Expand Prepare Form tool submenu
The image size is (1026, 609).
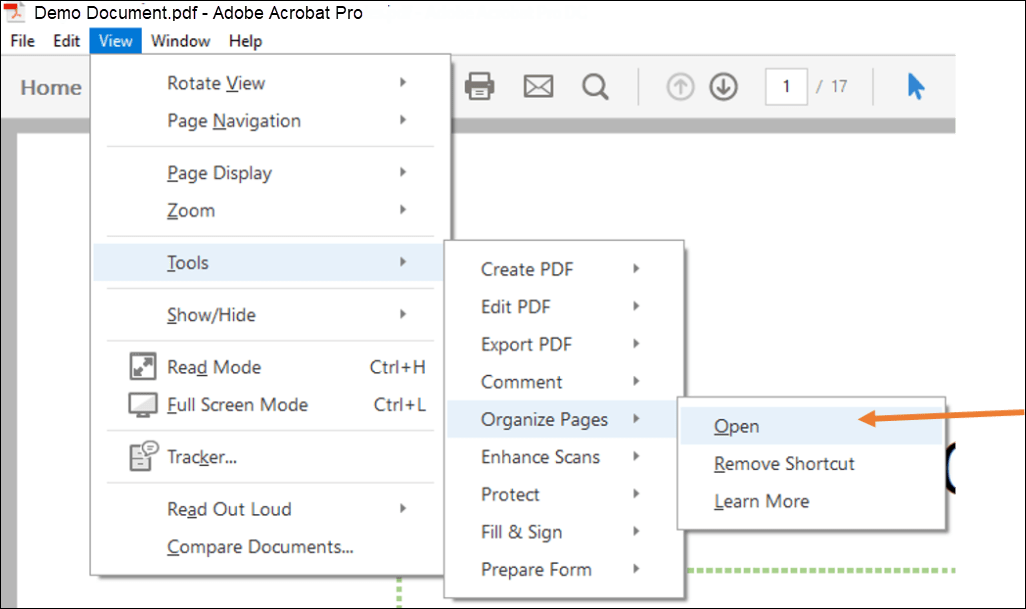(564, 569)
